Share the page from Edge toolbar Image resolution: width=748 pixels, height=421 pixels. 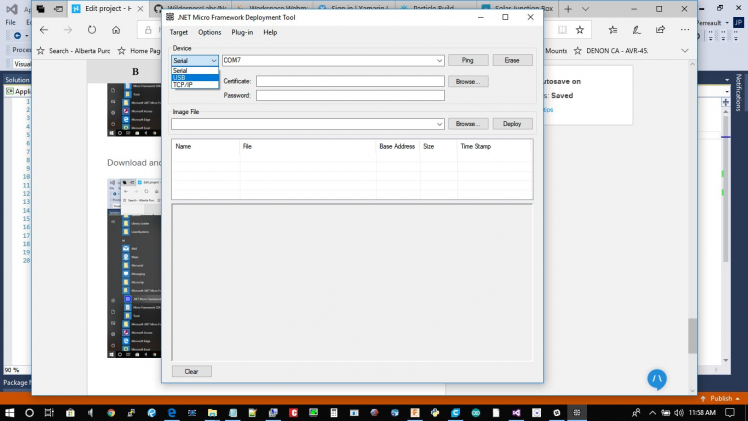660,30
